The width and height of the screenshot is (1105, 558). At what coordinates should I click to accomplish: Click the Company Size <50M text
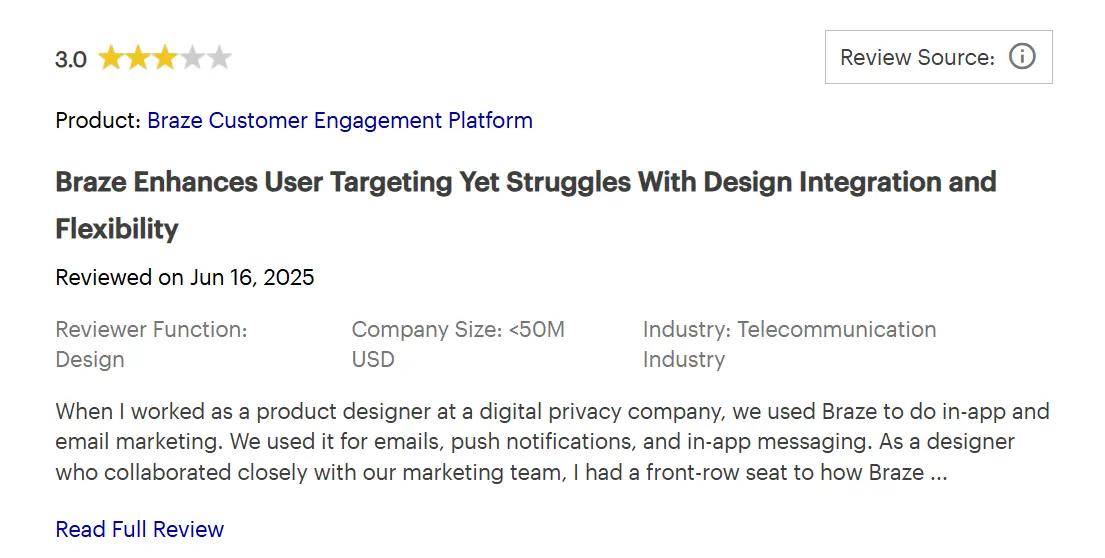tap(458, 329)
